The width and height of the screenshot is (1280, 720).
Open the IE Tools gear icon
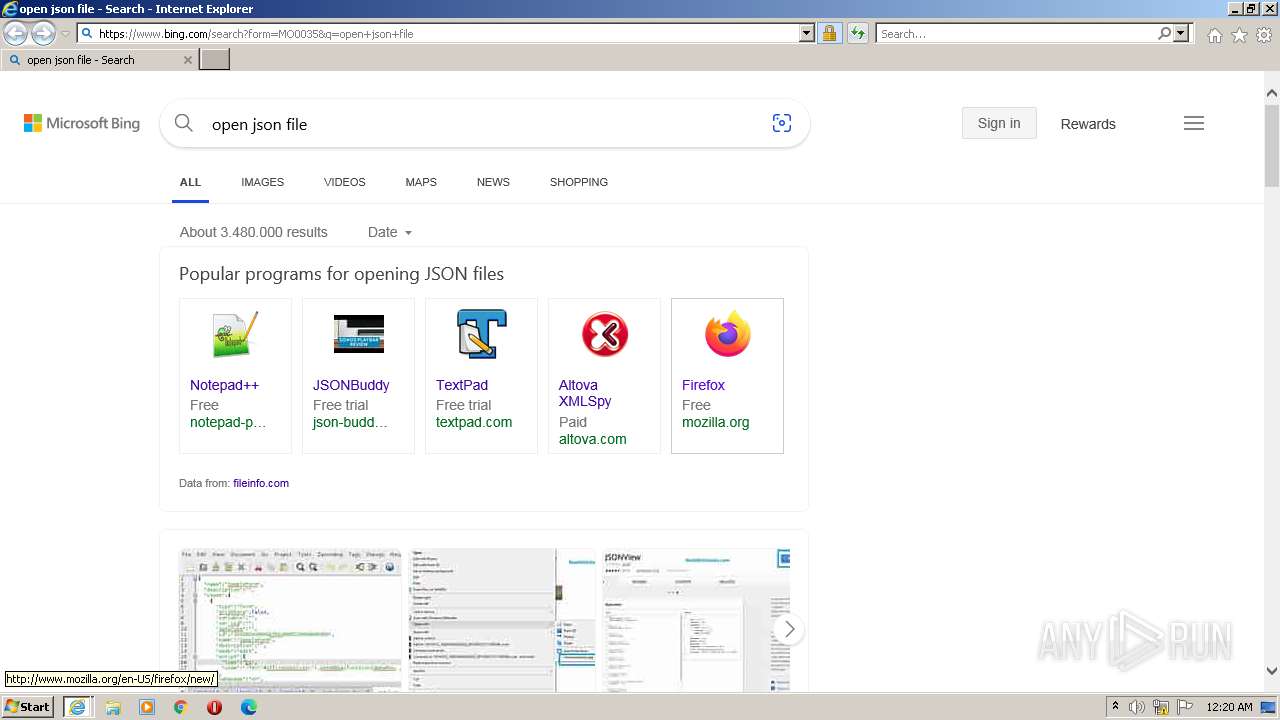coord(1264,35)
